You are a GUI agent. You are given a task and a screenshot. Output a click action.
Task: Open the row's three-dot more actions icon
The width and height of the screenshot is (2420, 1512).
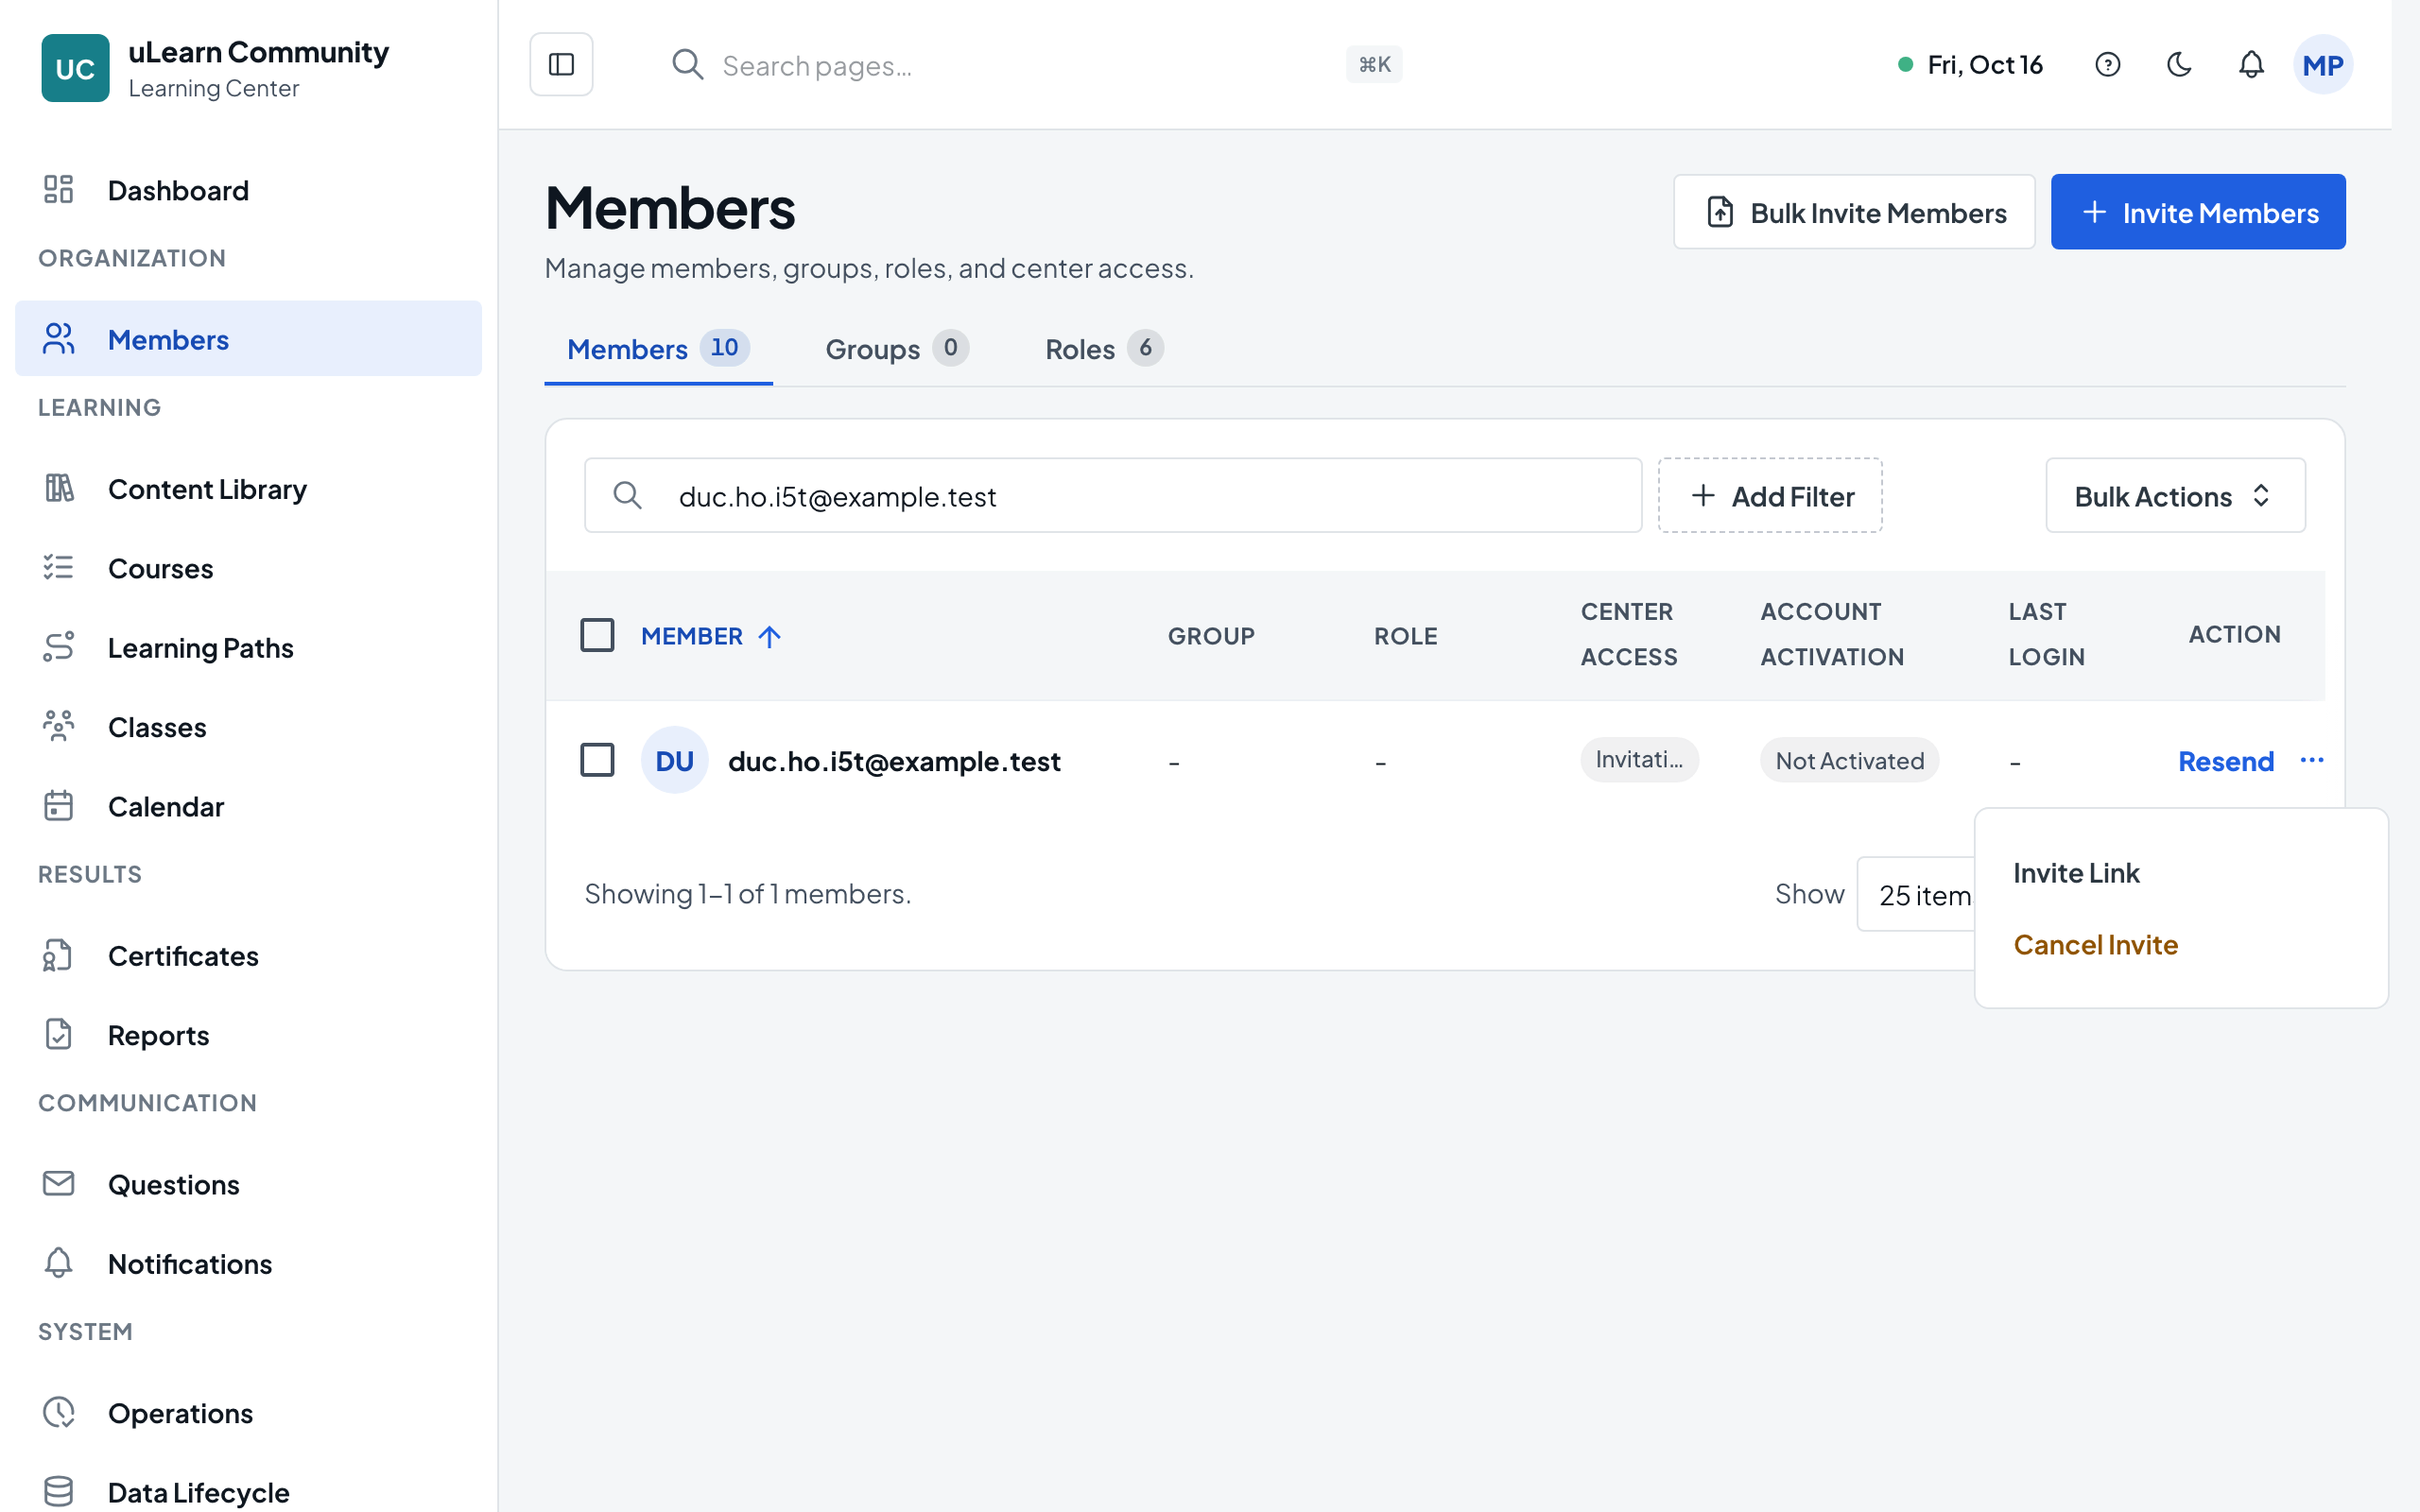2312,760
